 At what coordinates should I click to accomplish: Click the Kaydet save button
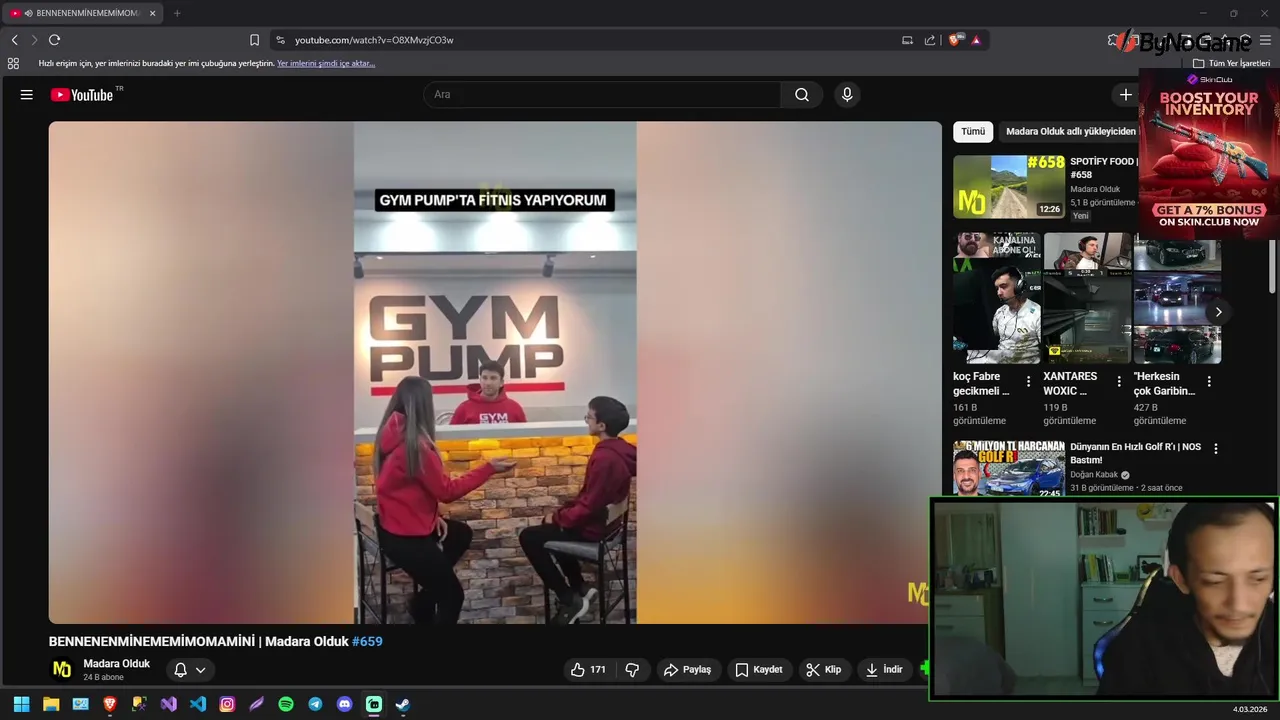pyautogui.click(x=758, y=670)
